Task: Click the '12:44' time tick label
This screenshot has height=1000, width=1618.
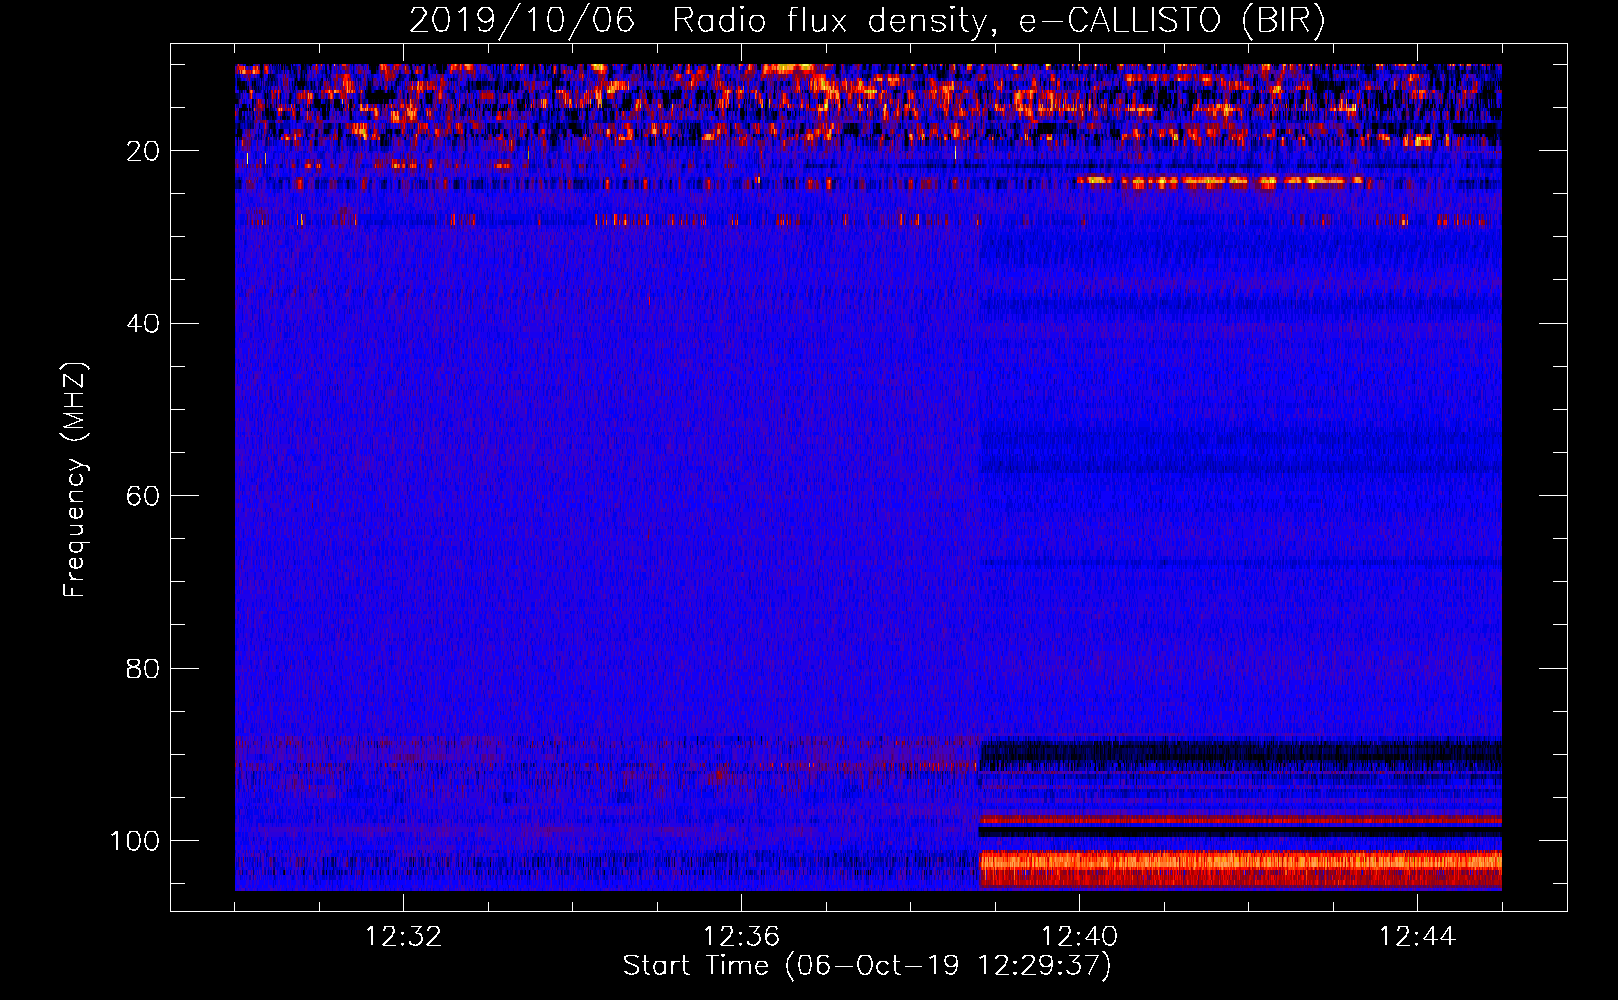Action: [x=1417, y=937]
